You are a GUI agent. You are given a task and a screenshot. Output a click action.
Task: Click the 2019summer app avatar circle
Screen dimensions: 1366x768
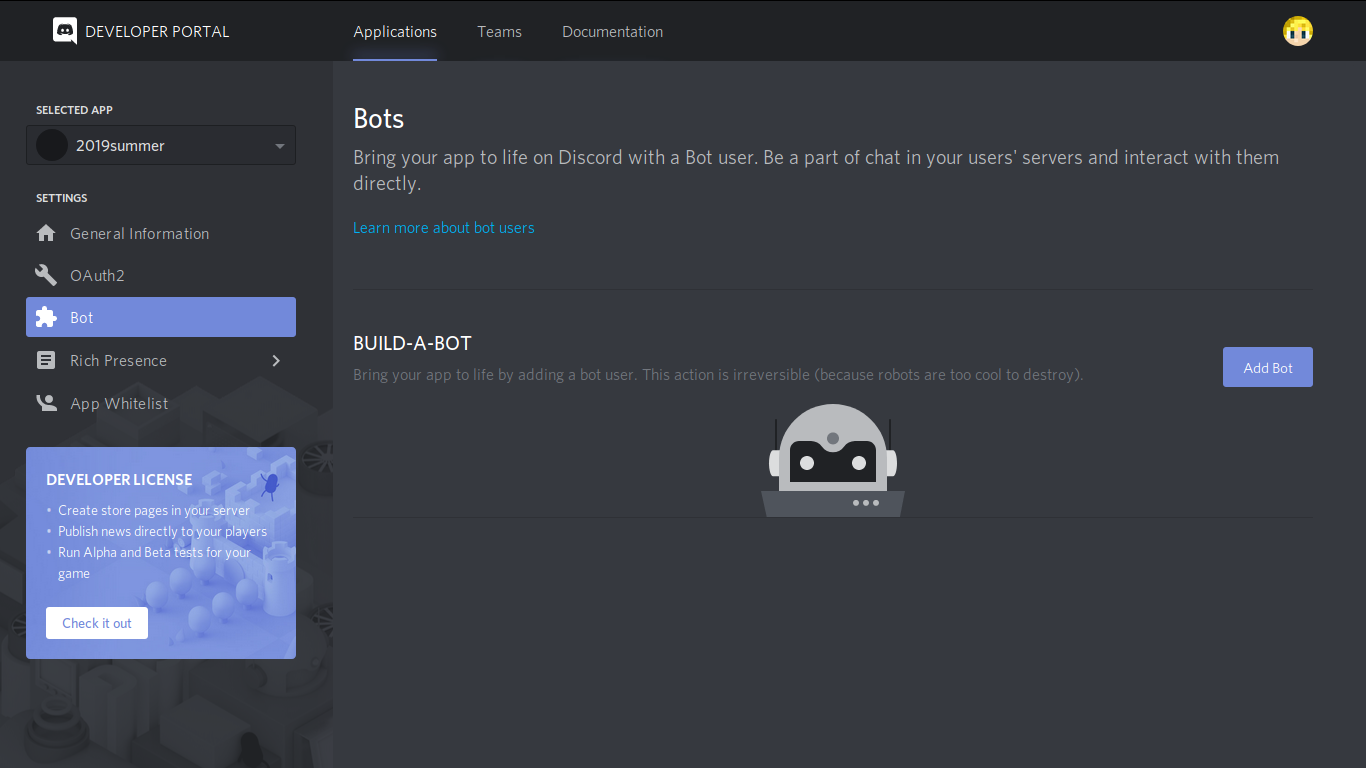(52, 145)
